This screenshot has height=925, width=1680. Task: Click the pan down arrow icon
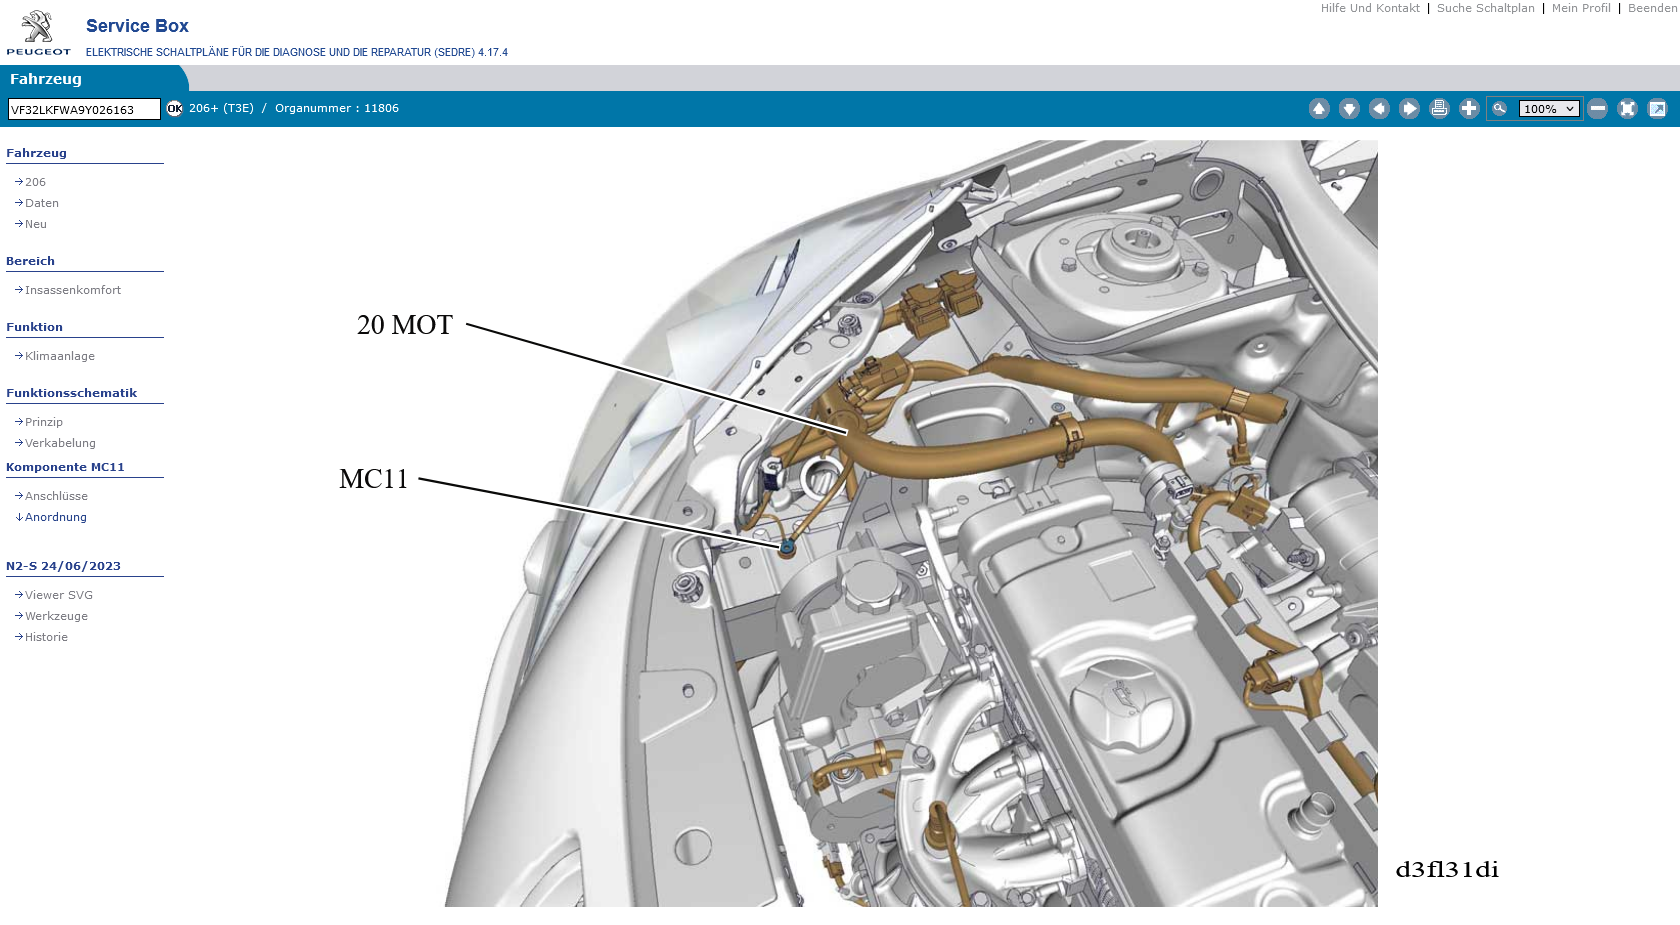1349,109
